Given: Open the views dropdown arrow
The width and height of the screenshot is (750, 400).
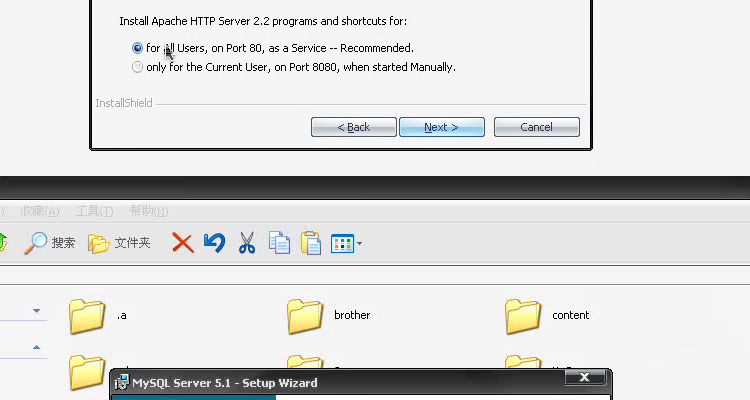Looking at the screenshot, I should coord(359,244).
